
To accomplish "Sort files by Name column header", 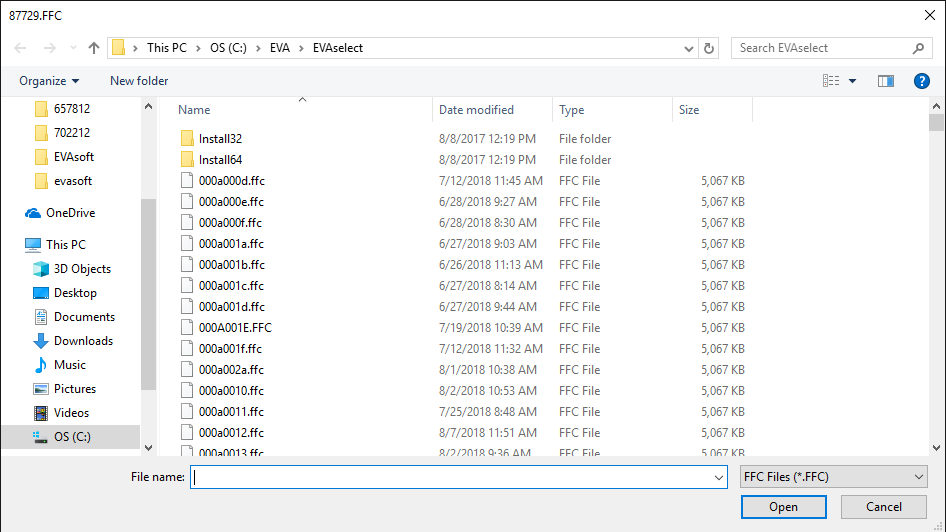I will coord(195,110).
